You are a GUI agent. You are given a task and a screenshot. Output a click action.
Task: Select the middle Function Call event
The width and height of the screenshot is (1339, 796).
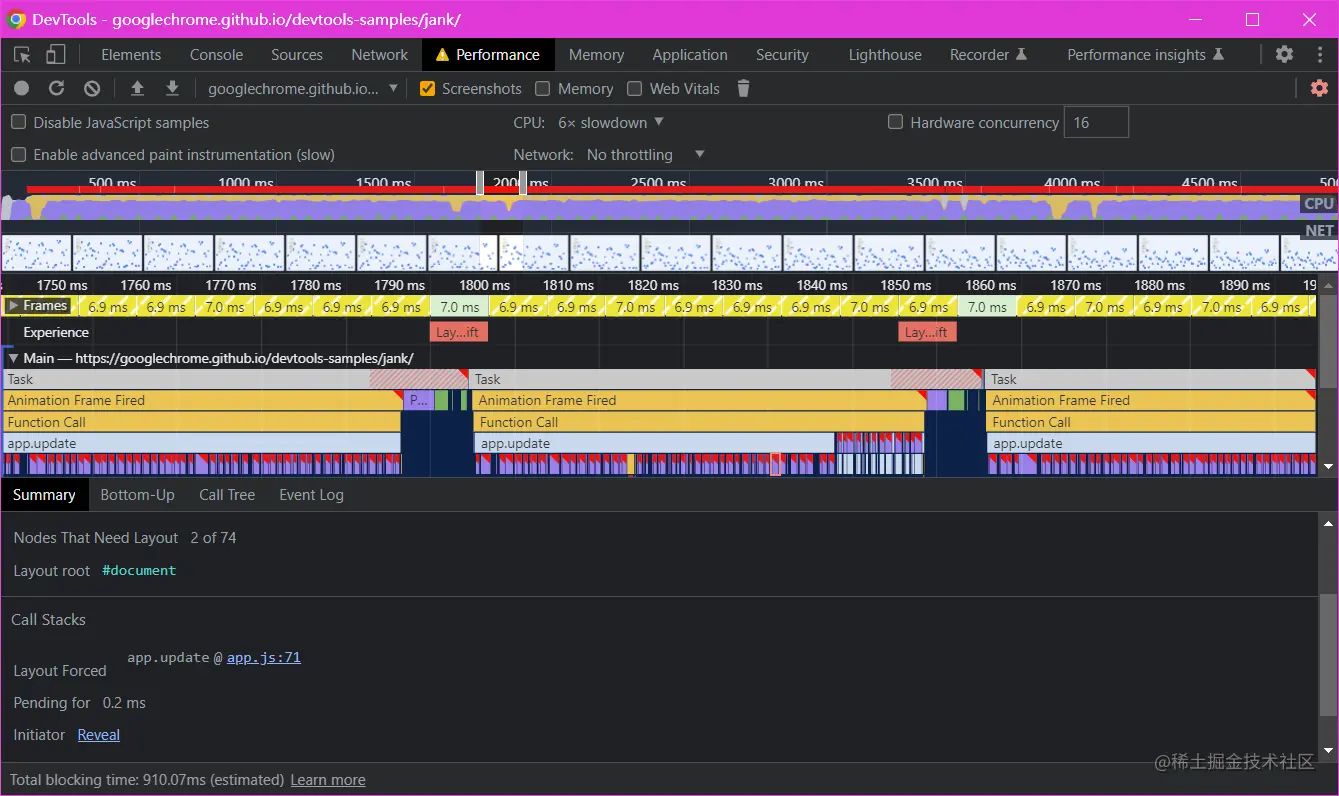click(698, 422)
